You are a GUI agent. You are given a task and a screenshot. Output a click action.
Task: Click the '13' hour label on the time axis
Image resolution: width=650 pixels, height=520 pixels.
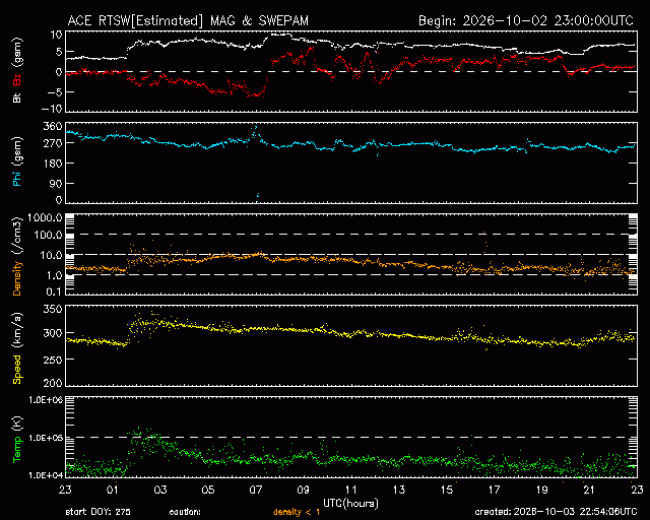tap(399, 490)
